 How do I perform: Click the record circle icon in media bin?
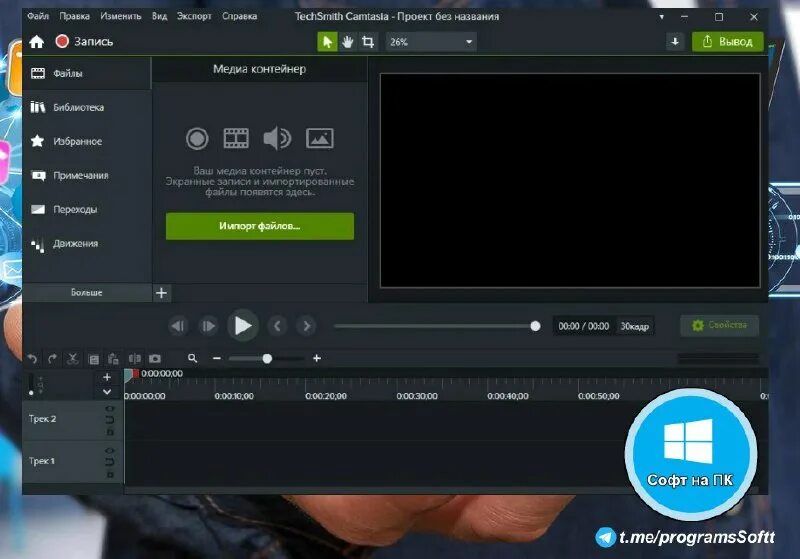197,138
